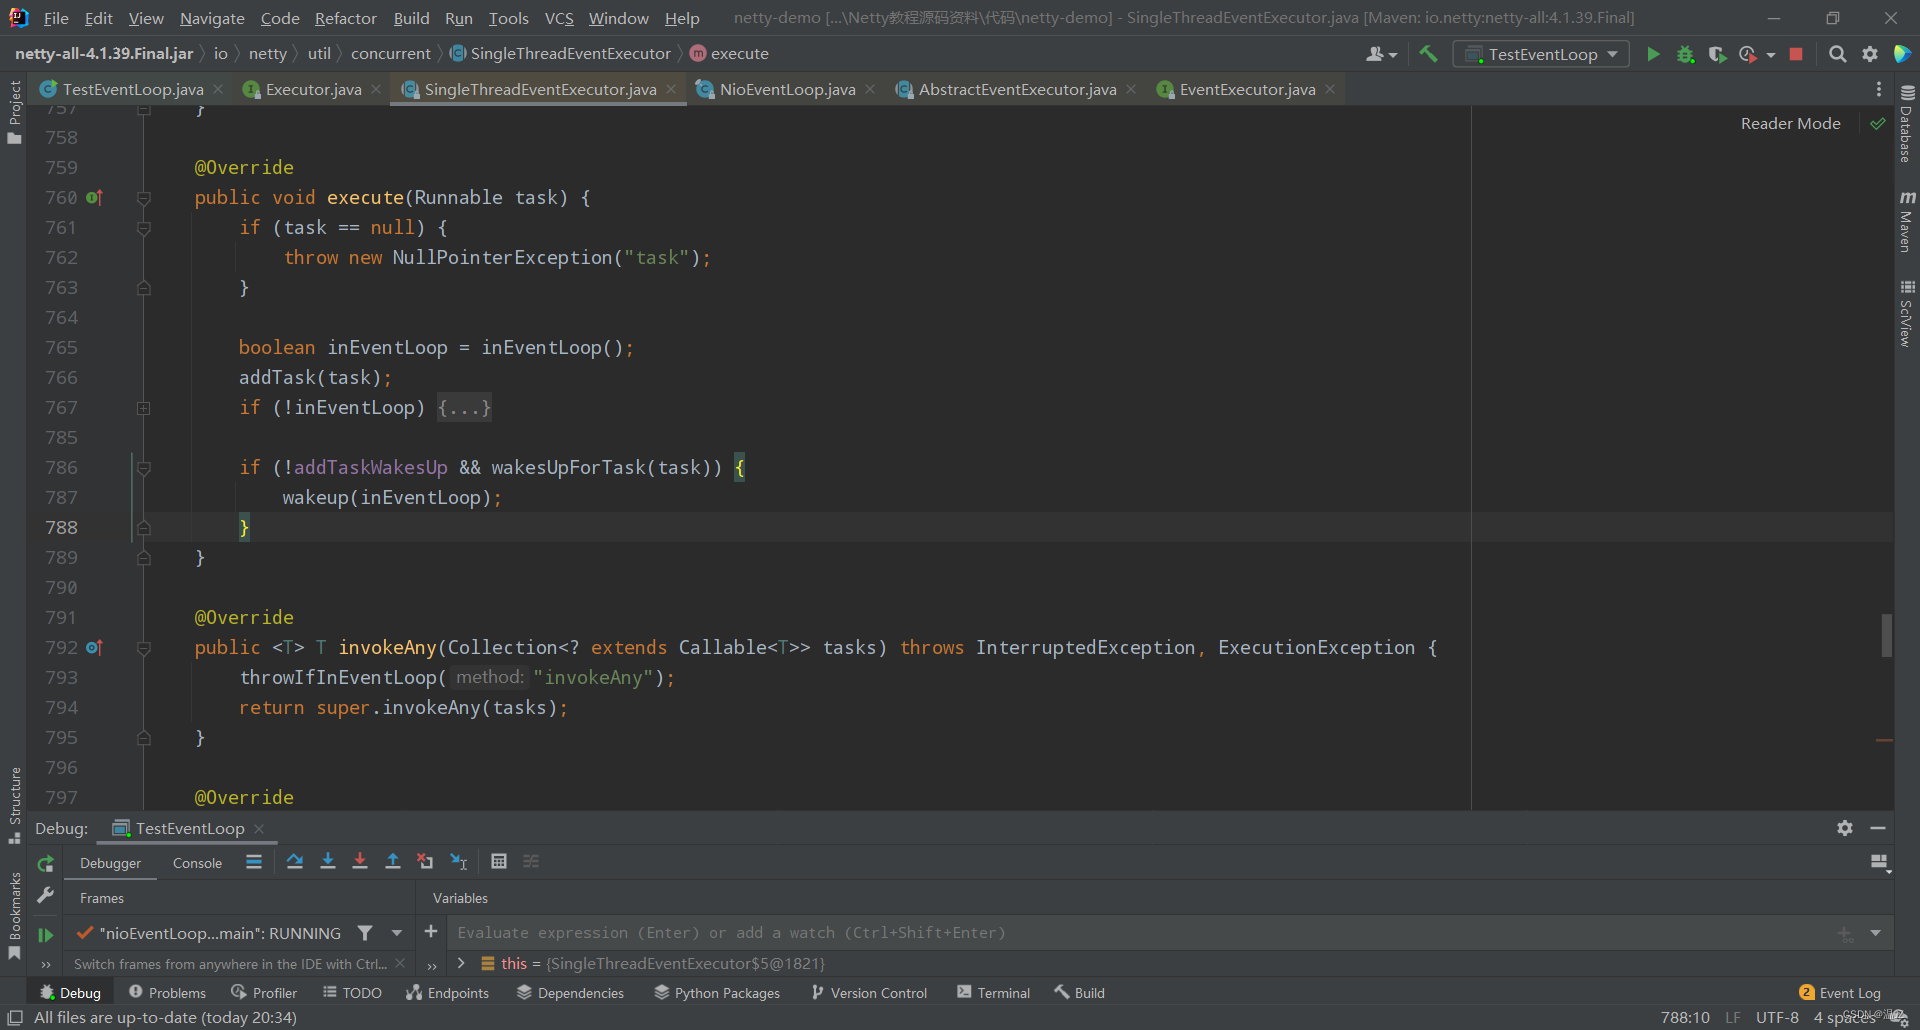The image size is (1920, 1030).
Task: Open Version Control tool window
Action: (869, 993)
